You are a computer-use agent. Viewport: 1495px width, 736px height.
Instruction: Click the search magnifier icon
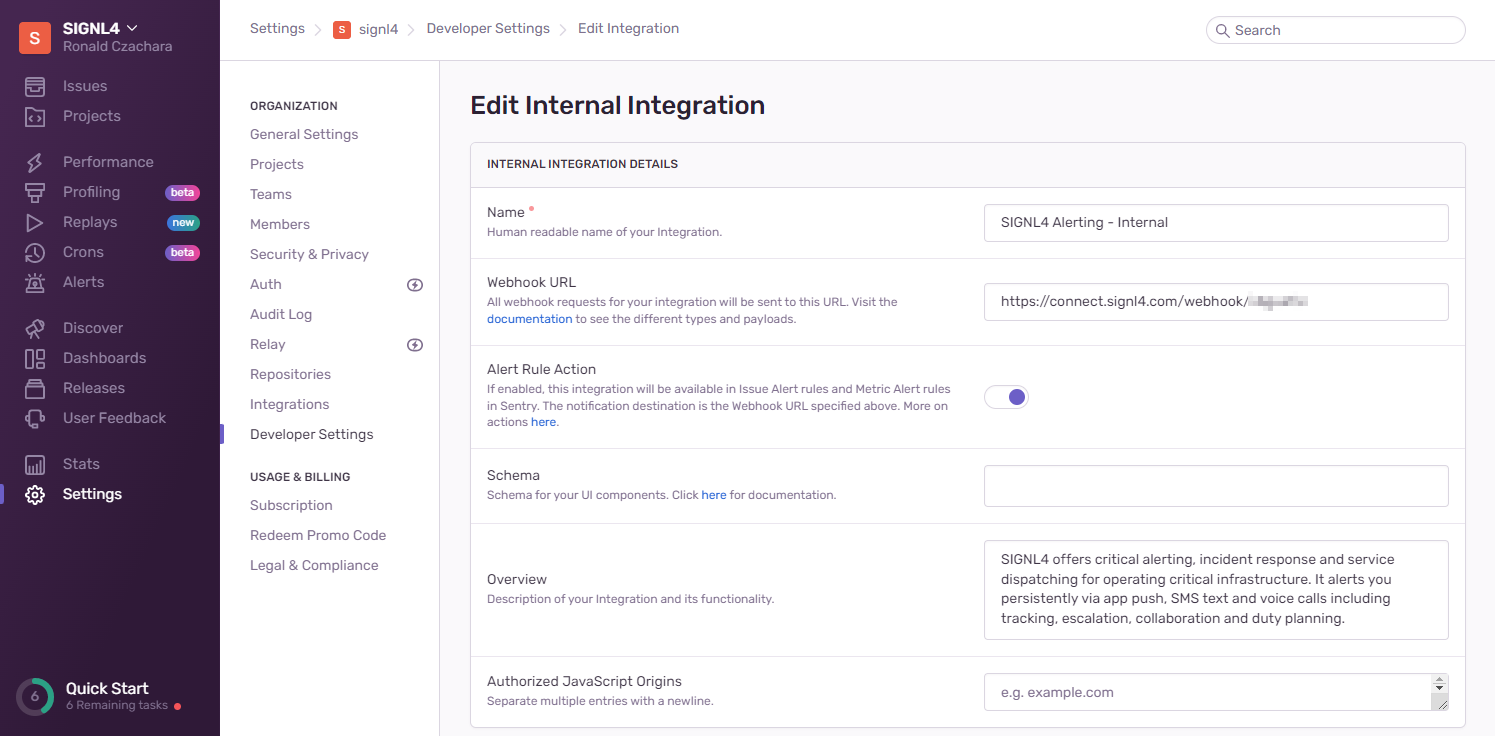pyautogui.click(x=1222, y=30)
